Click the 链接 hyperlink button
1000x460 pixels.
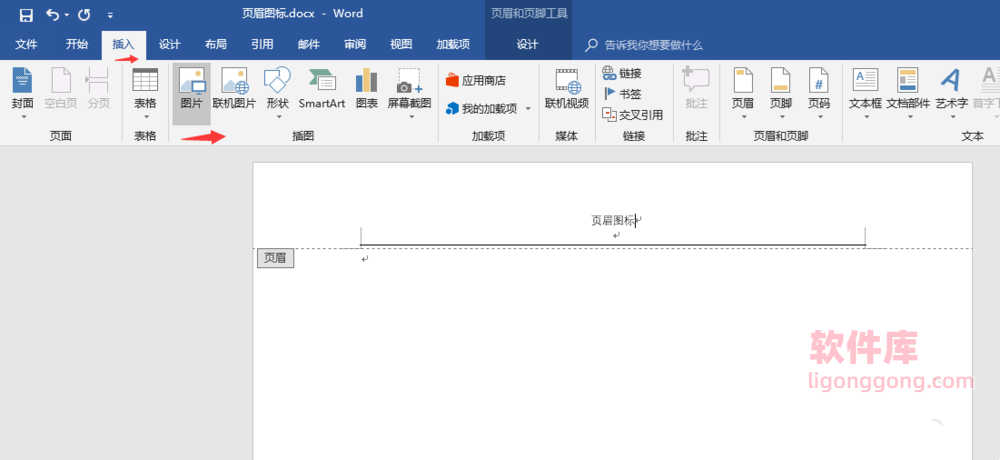click(622, 73)
